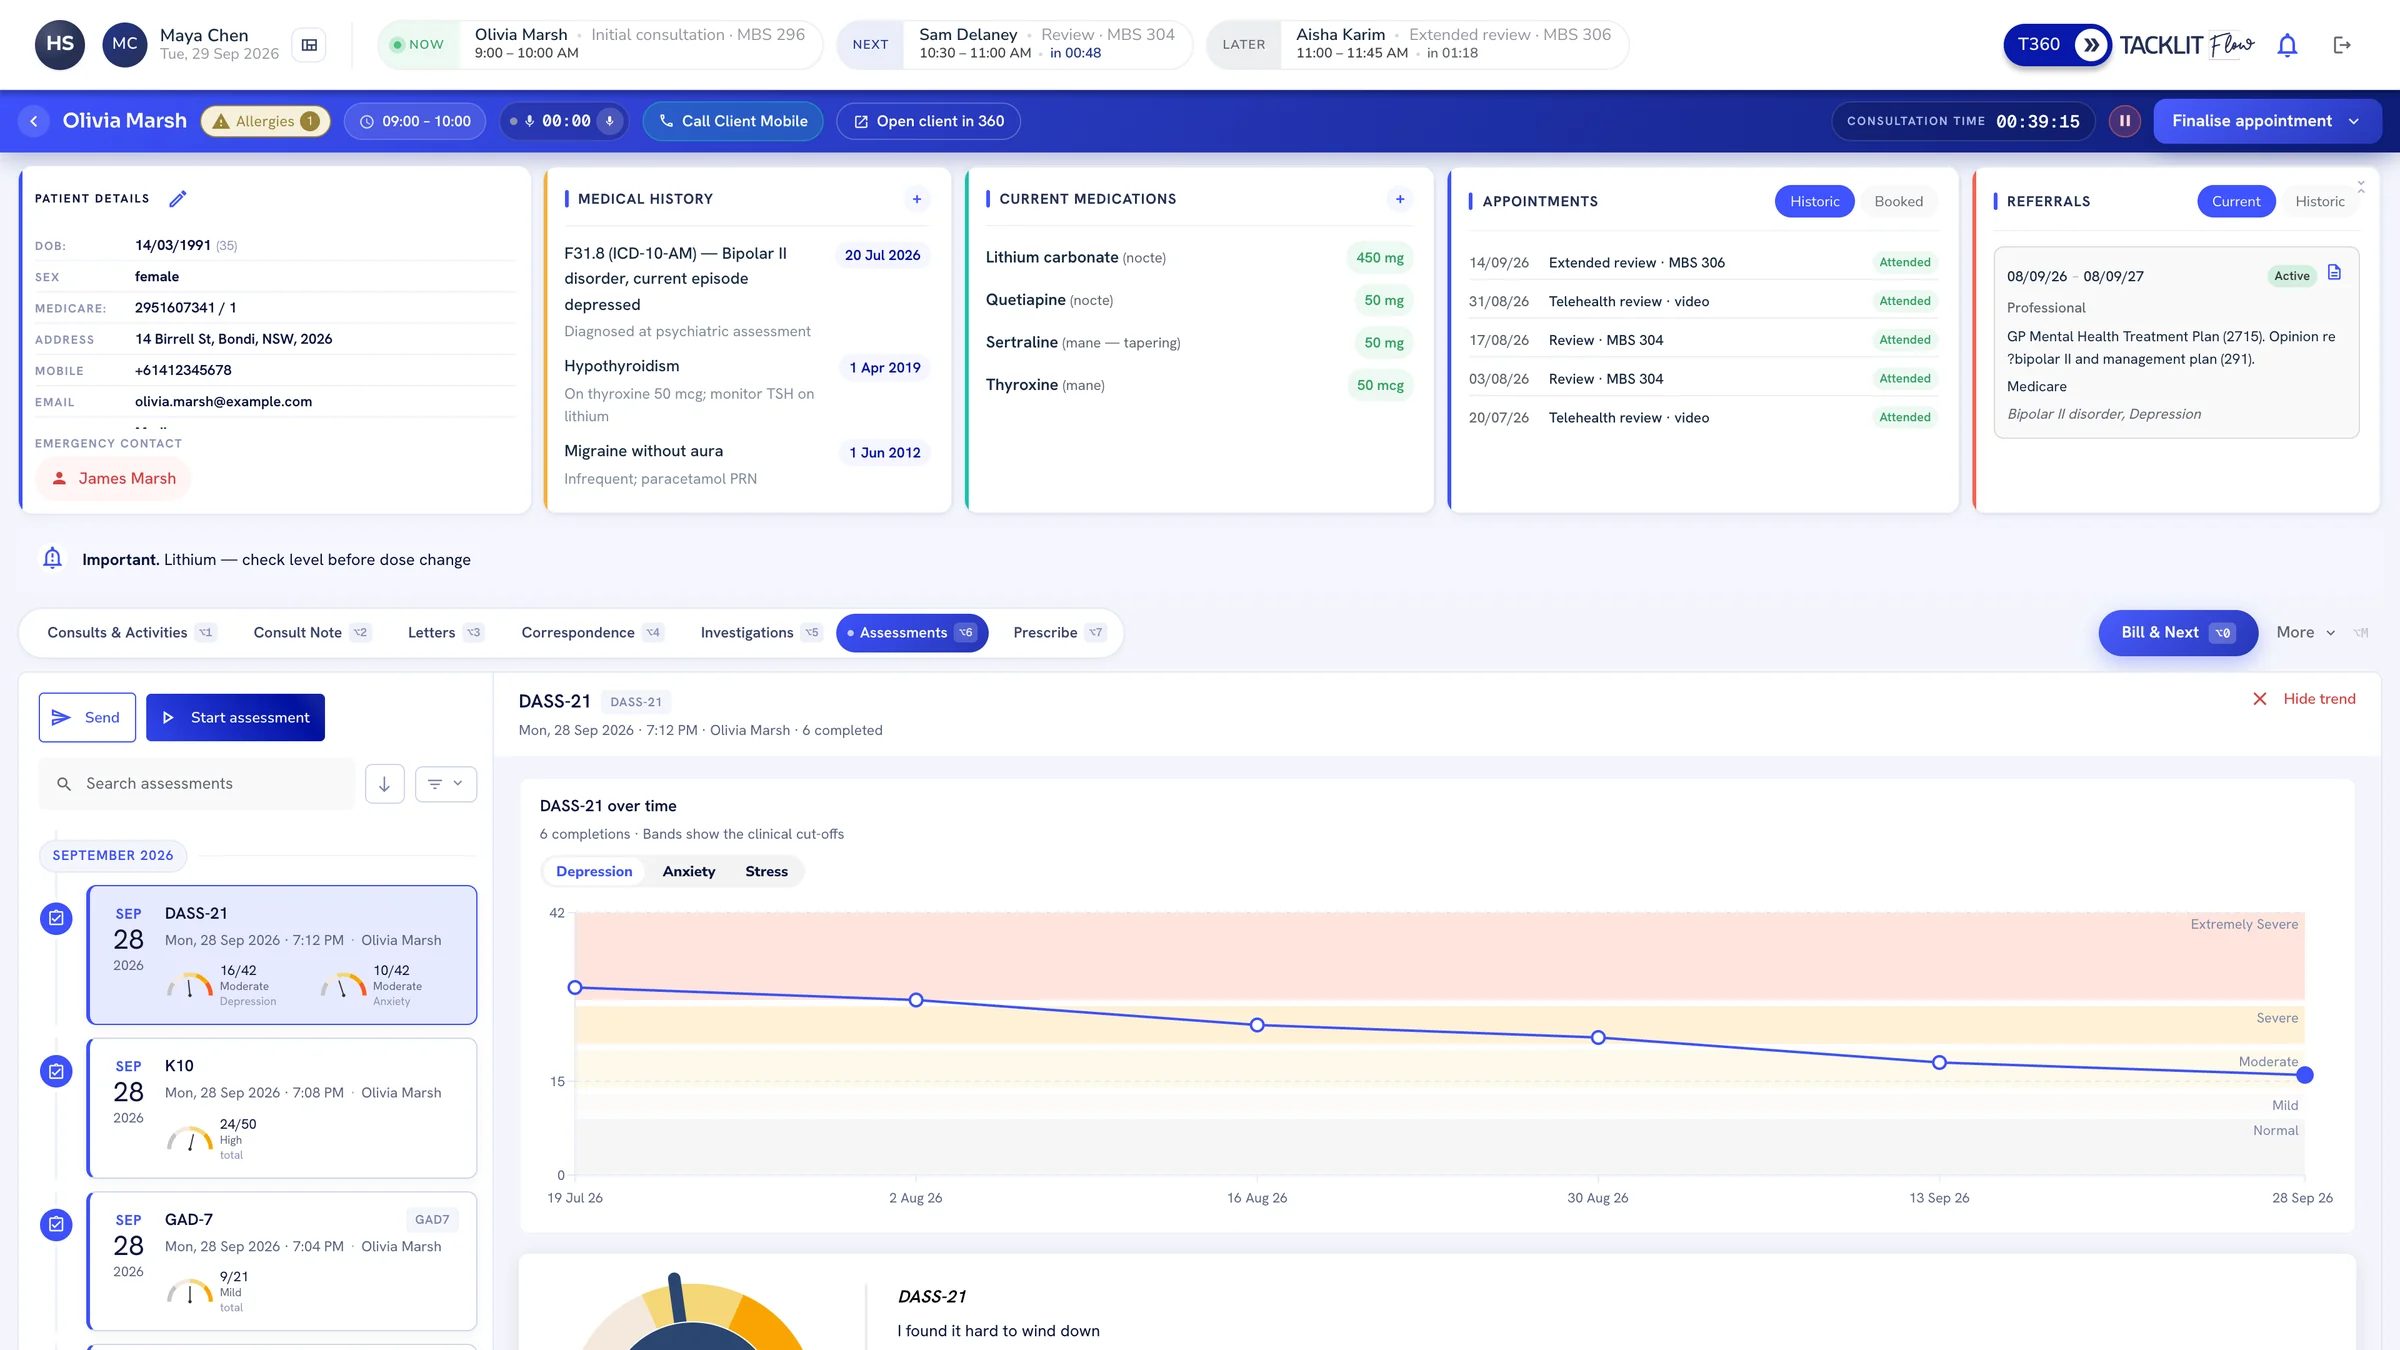Open client in 360
This screenshot has height=1350, width=2400.
(928, 121)
